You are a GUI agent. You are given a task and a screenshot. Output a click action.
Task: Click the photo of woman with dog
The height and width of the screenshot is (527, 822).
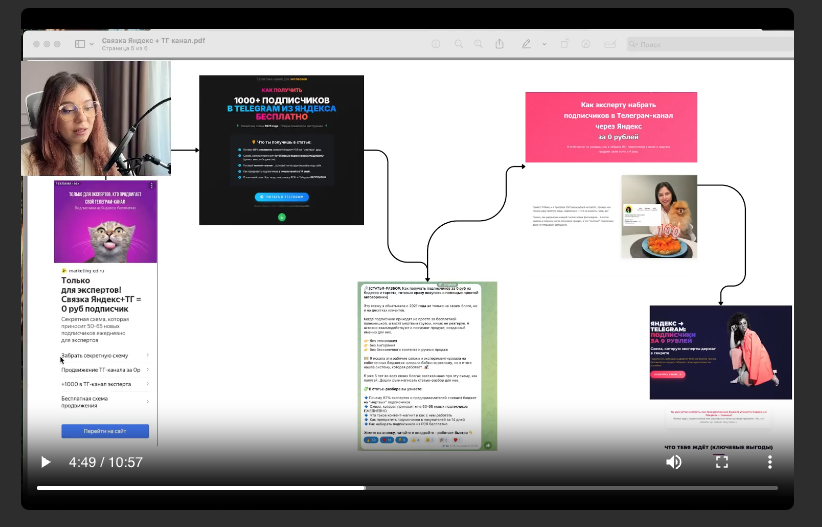click(x=659, y=217)
